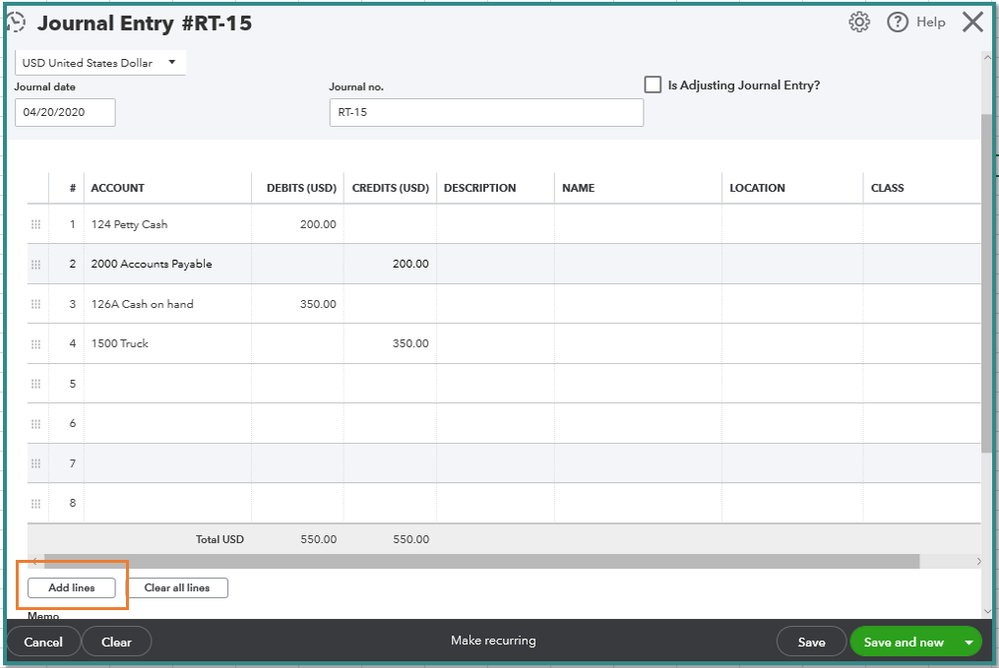Click the empty account cell in row 5
Viewport: 999px width, 668px height.
click(168, 384)
